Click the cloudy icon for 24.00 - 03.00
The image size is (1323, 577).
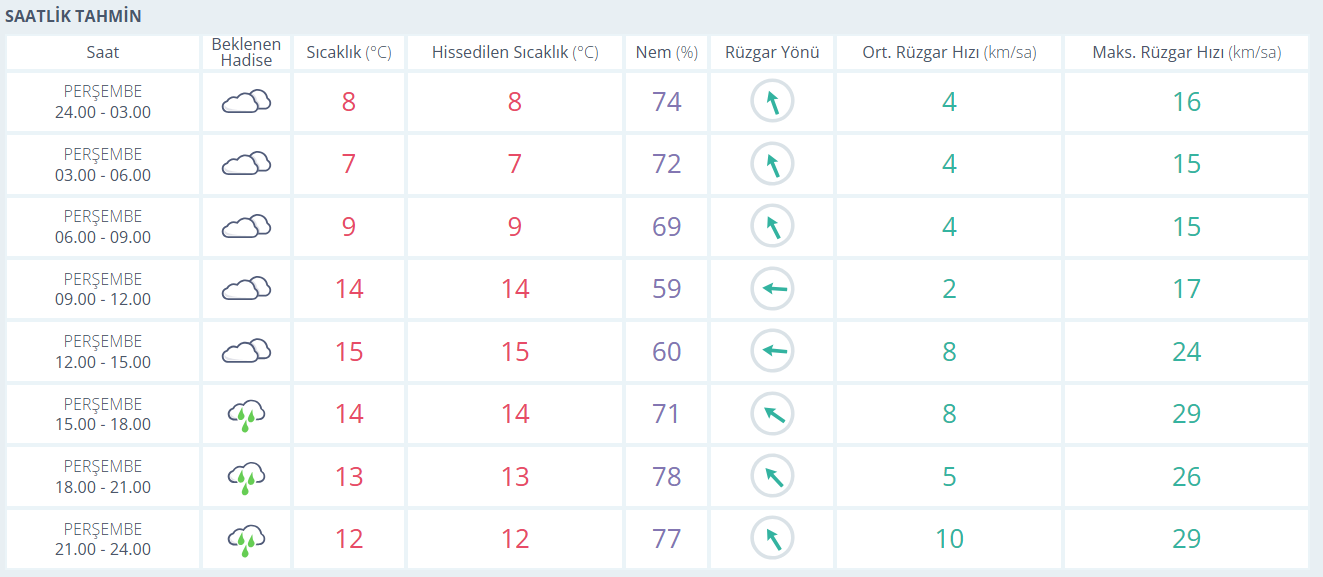(x=246, y=102)
